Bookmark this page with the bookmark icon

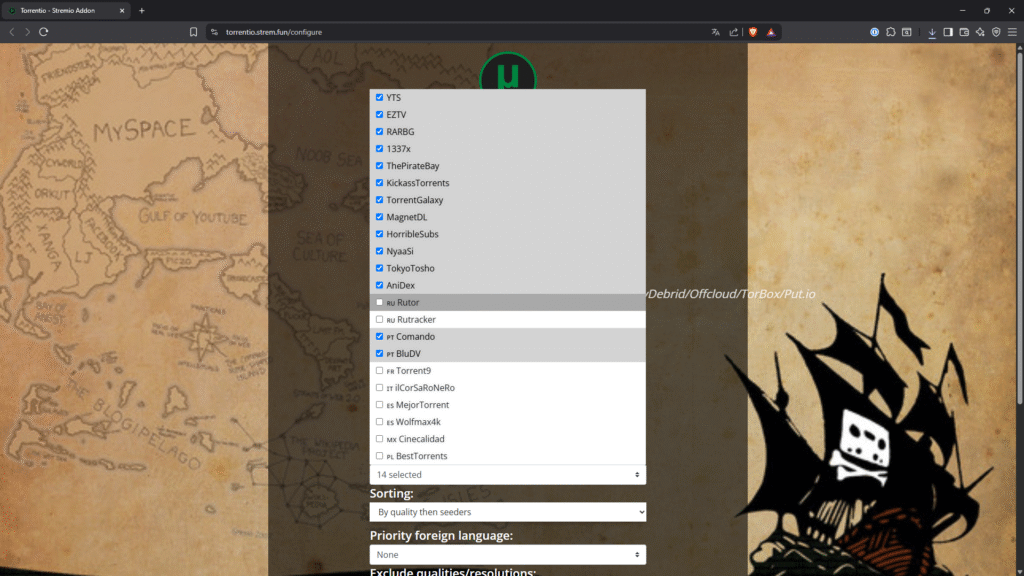193,32
